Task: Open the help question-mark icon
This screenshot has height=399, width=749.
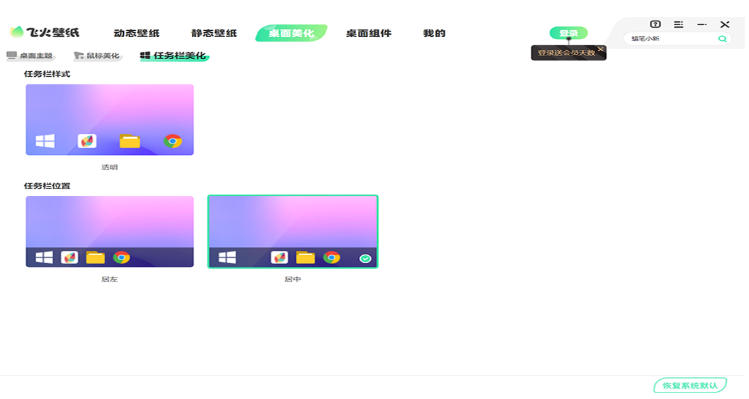Action: coord(655,24)
